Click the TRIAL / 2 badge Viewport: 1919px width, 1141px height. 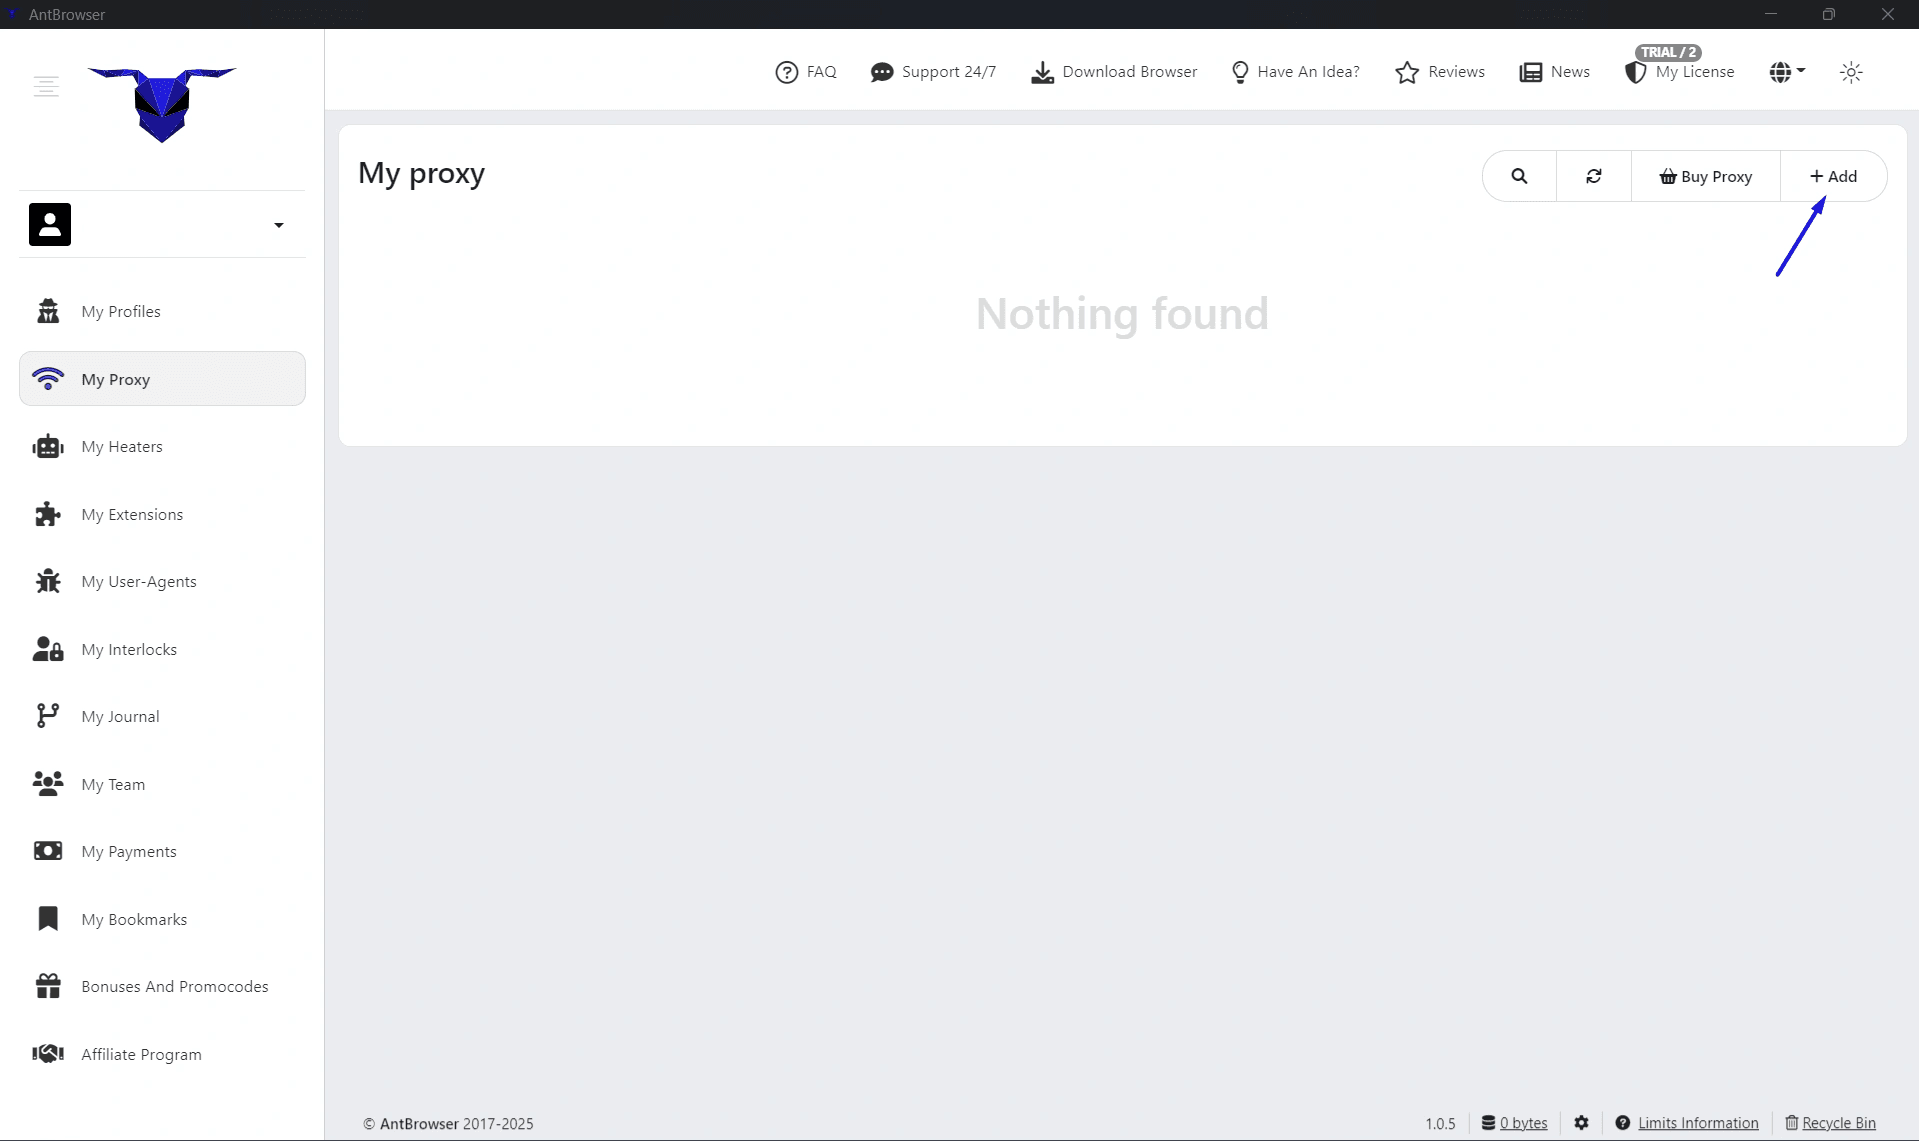coord(1668,52)
